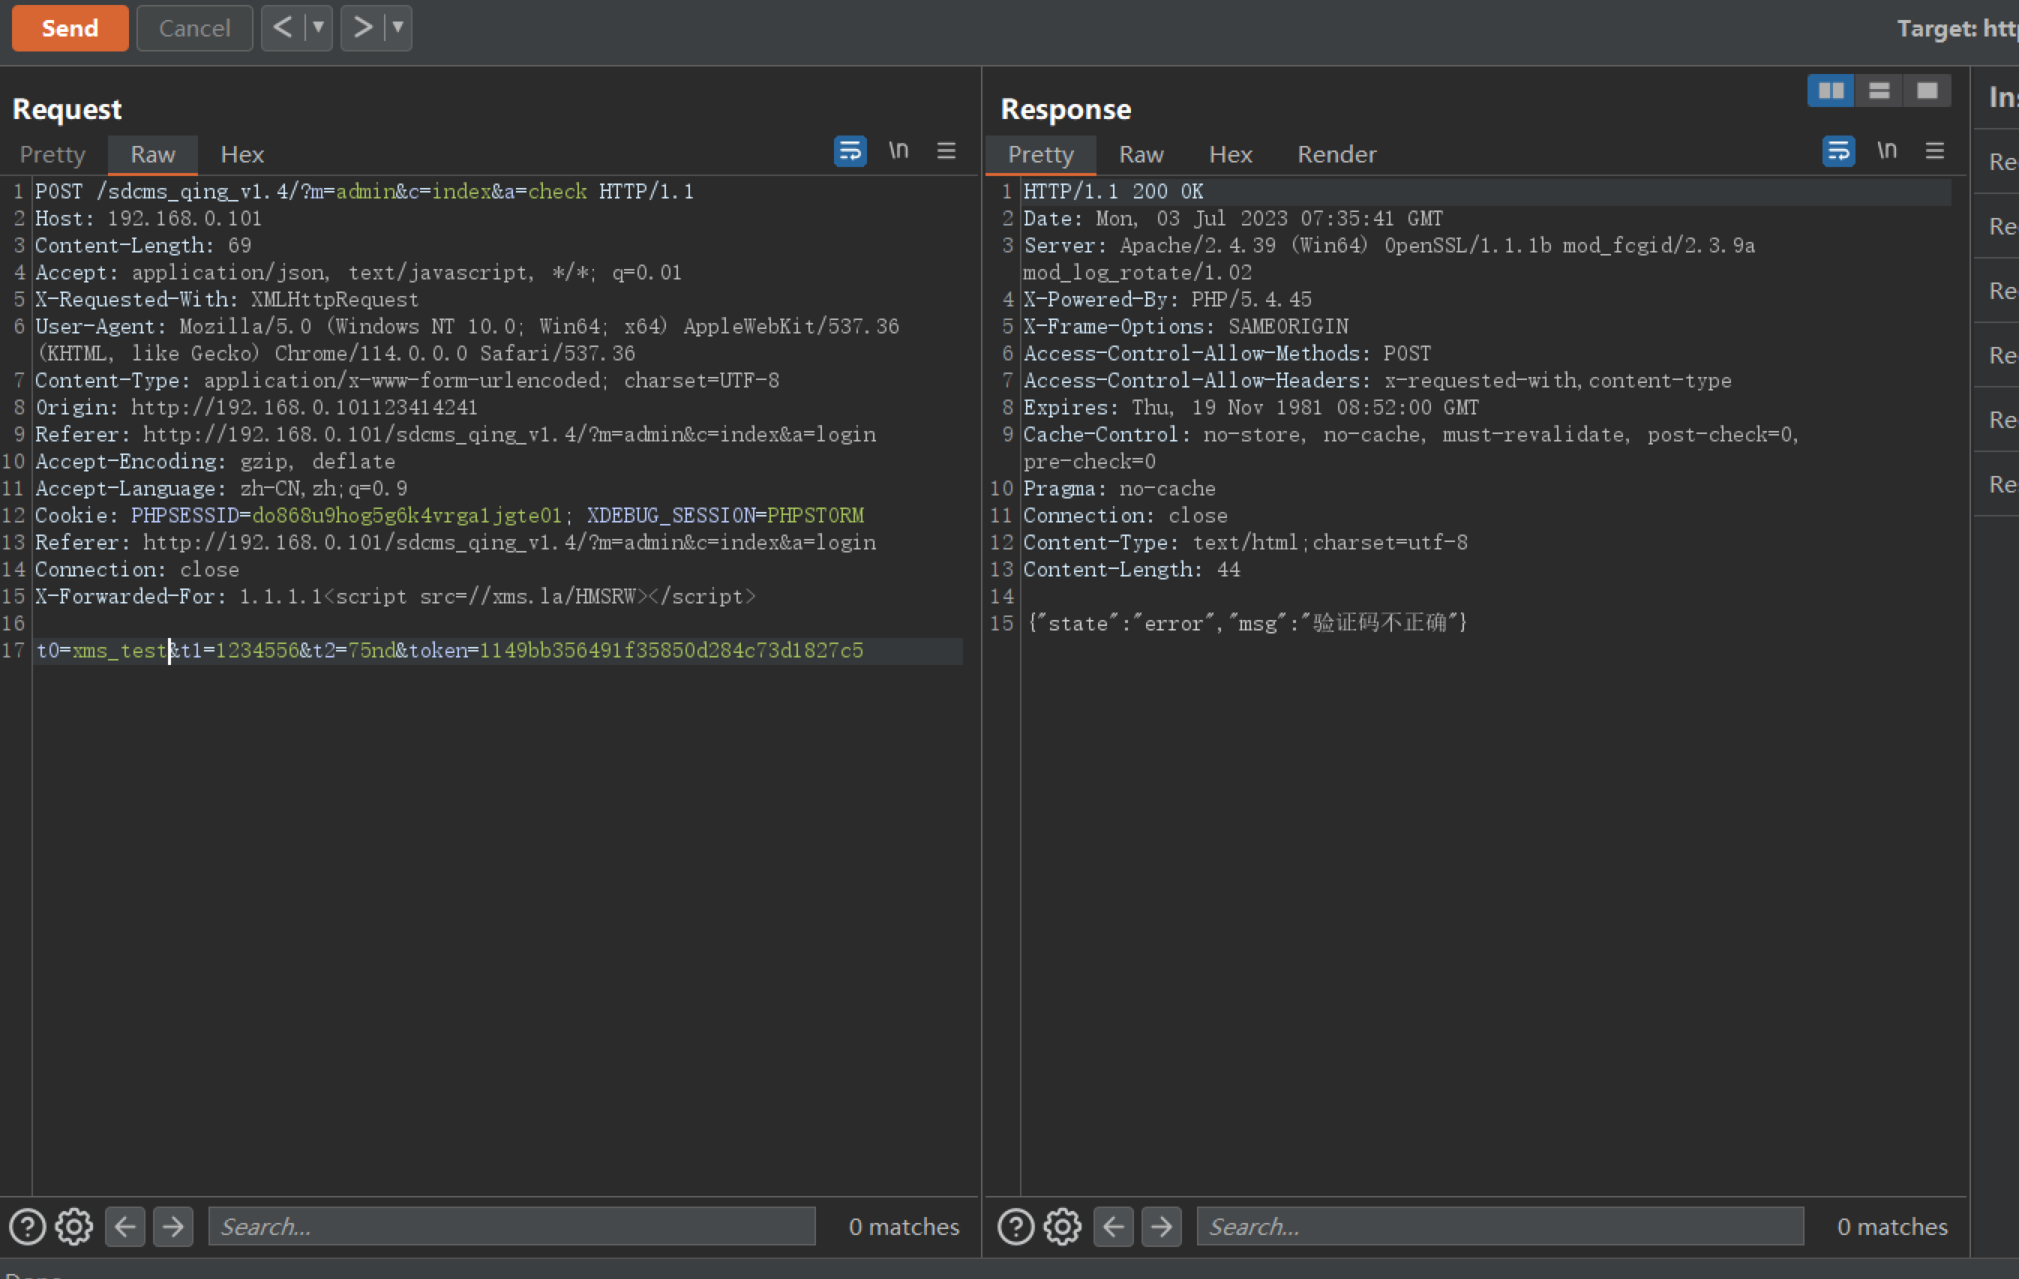Click the Target label at top right
The width and height of the screenshot is (2019, 1279).
point(1956,28)
